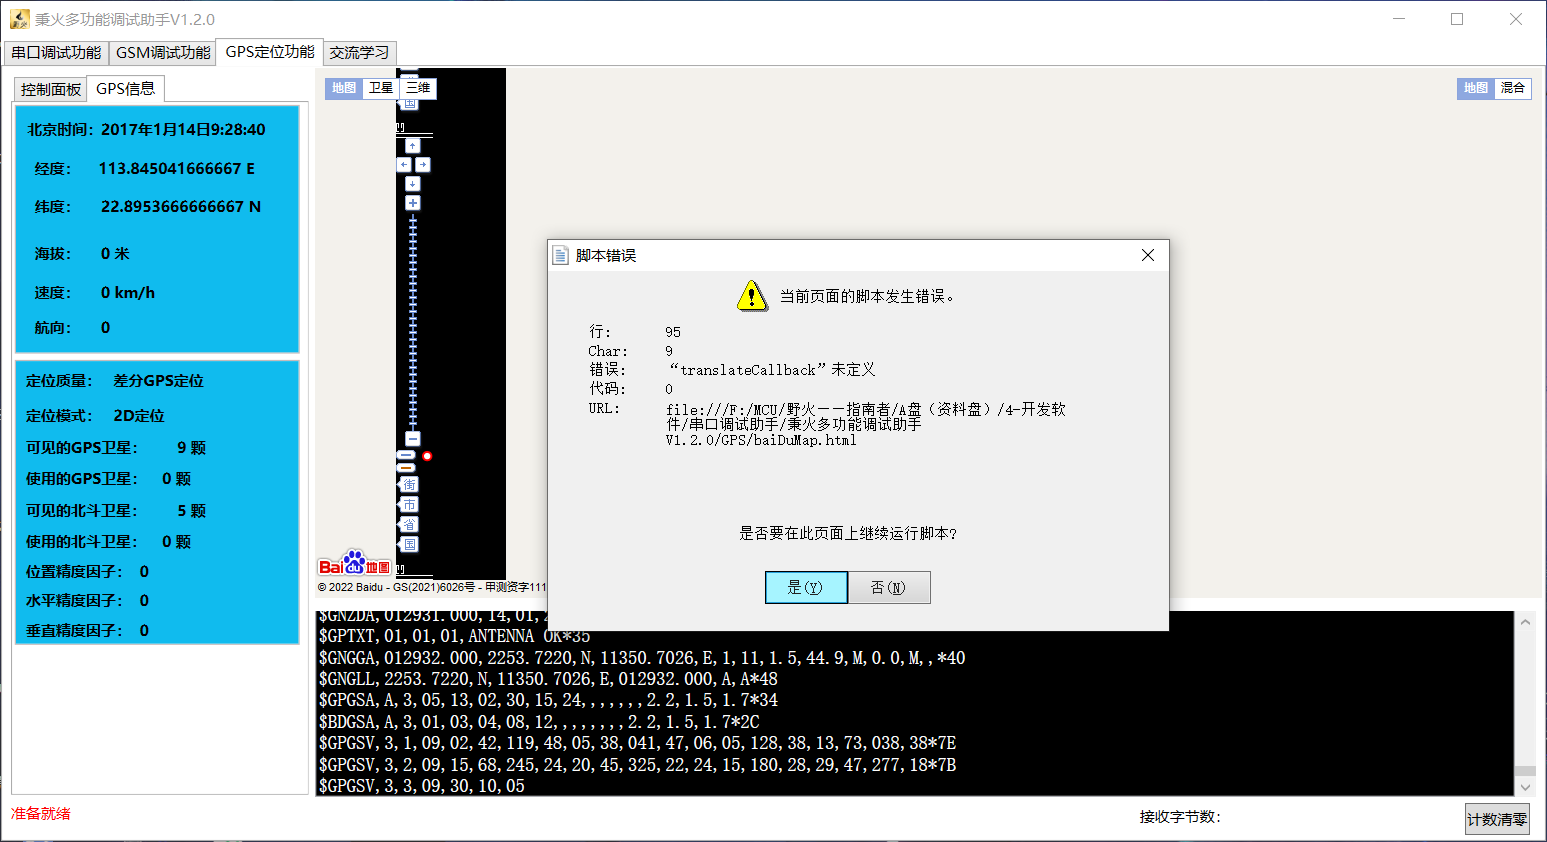Click the $GNGLL sentence line in log

pyautogui.click(x=548, y=679)
